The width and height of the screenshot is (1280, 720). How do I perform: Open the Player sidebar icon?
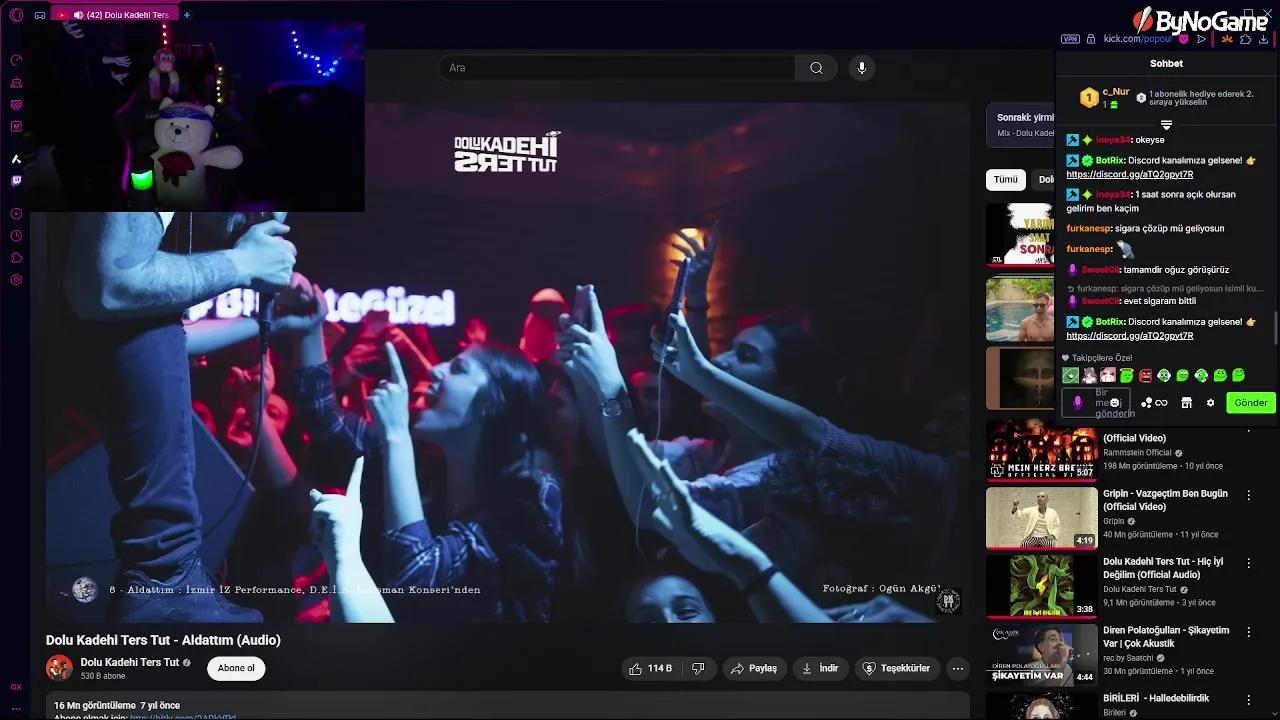pos(16,214)
